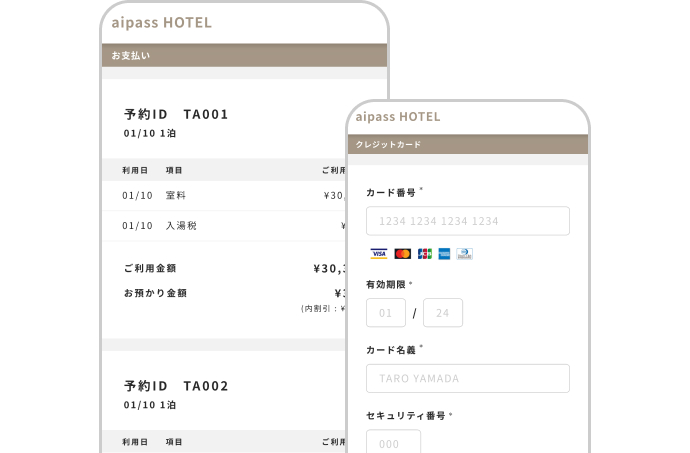Open reservation ID TA001 heading
This screenshot has height=453, width=690.
point(176,114)
